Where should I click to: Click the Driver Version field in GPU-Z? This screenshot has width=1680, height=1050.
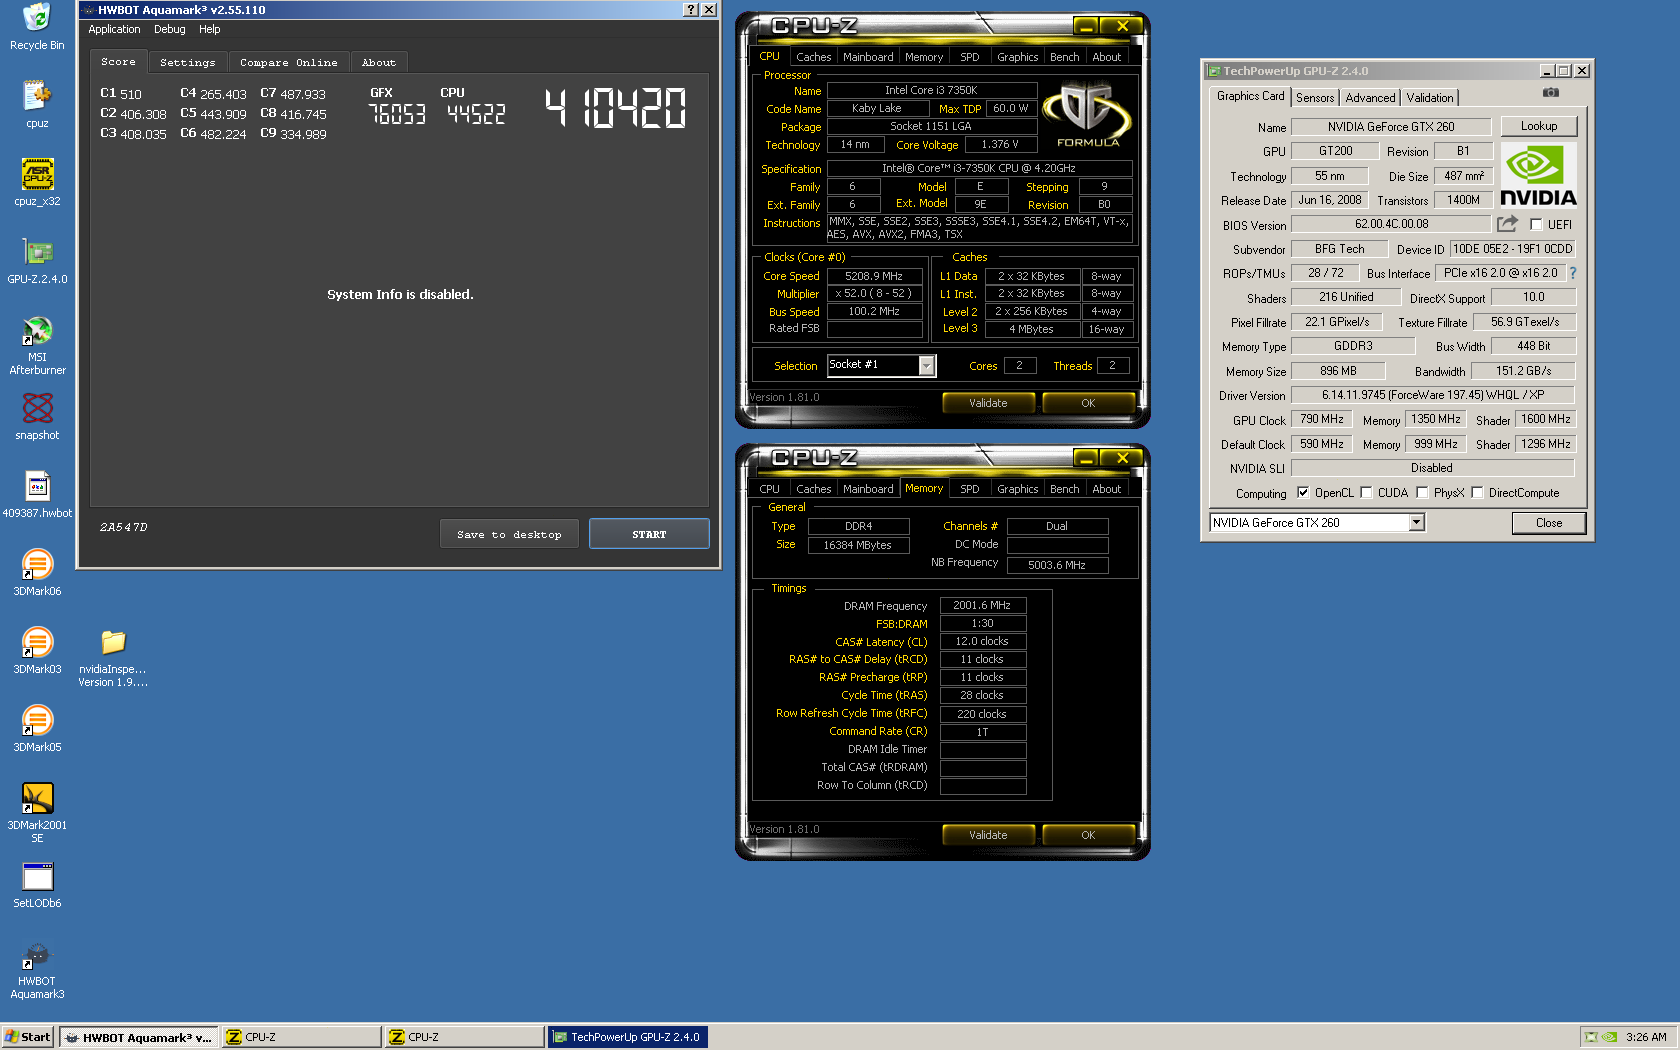[1432, 395]
